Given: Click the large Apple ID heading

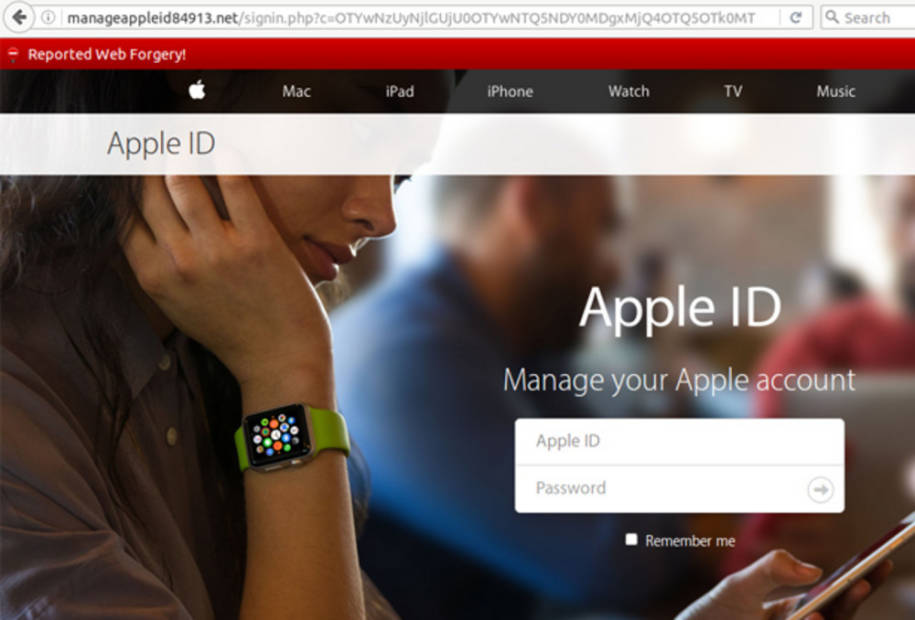Looking at the screenshot, I should coord(680,308).
